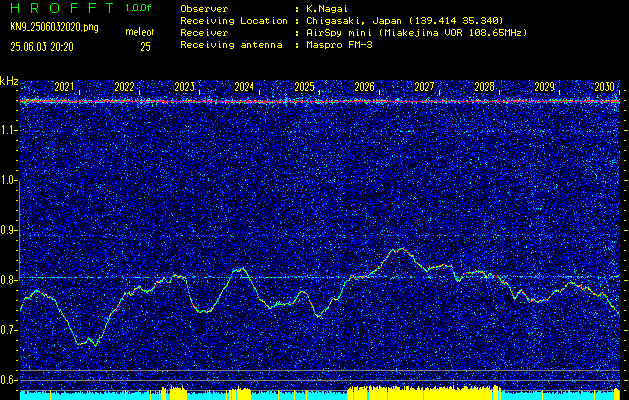The image size is (629, 400).
Task: Click the Receiving Location field label
Action: click(x=234, y=20)
